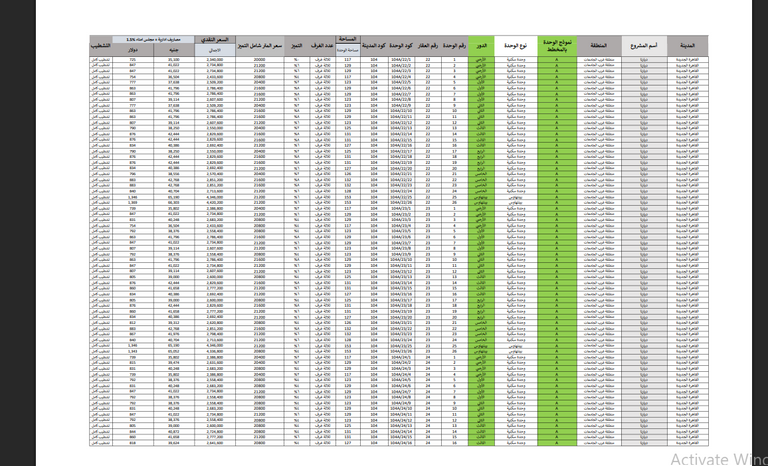This screenshot has height=466, width=768.
Task: Select the المدينة column header
Action: pos(689,47)
